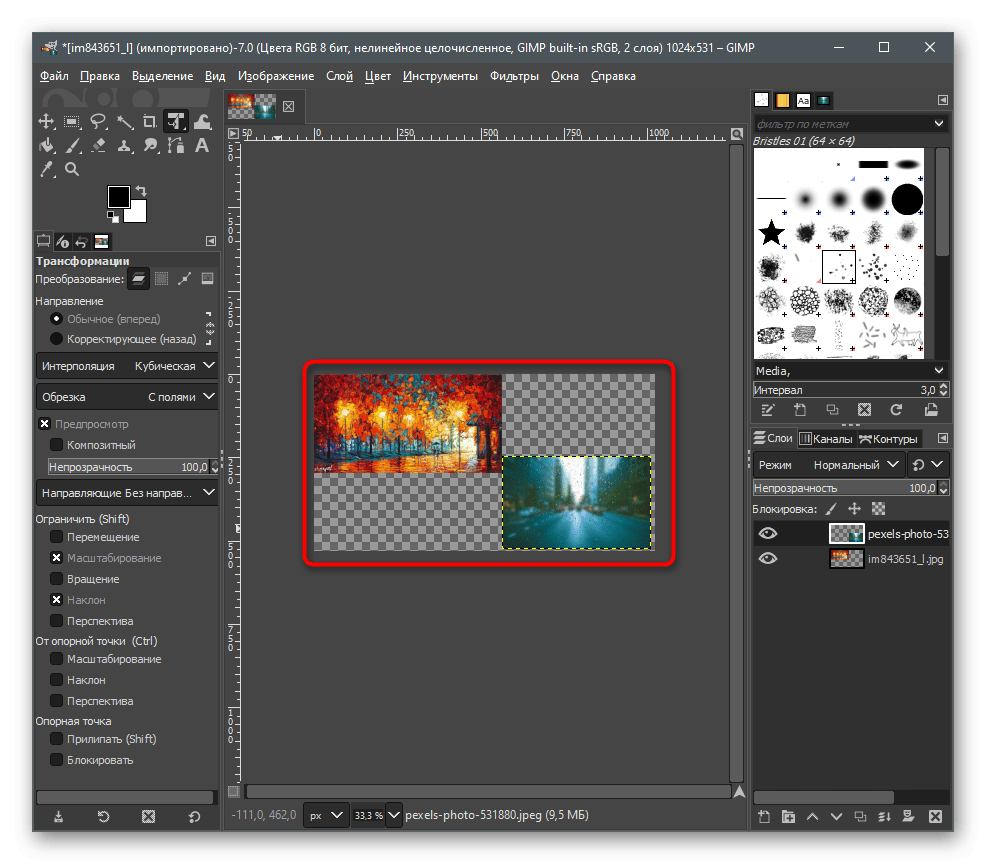This screenshot has height=864, width=986.
Task: Click the background color swatch
Action: [x=139, y=214]
